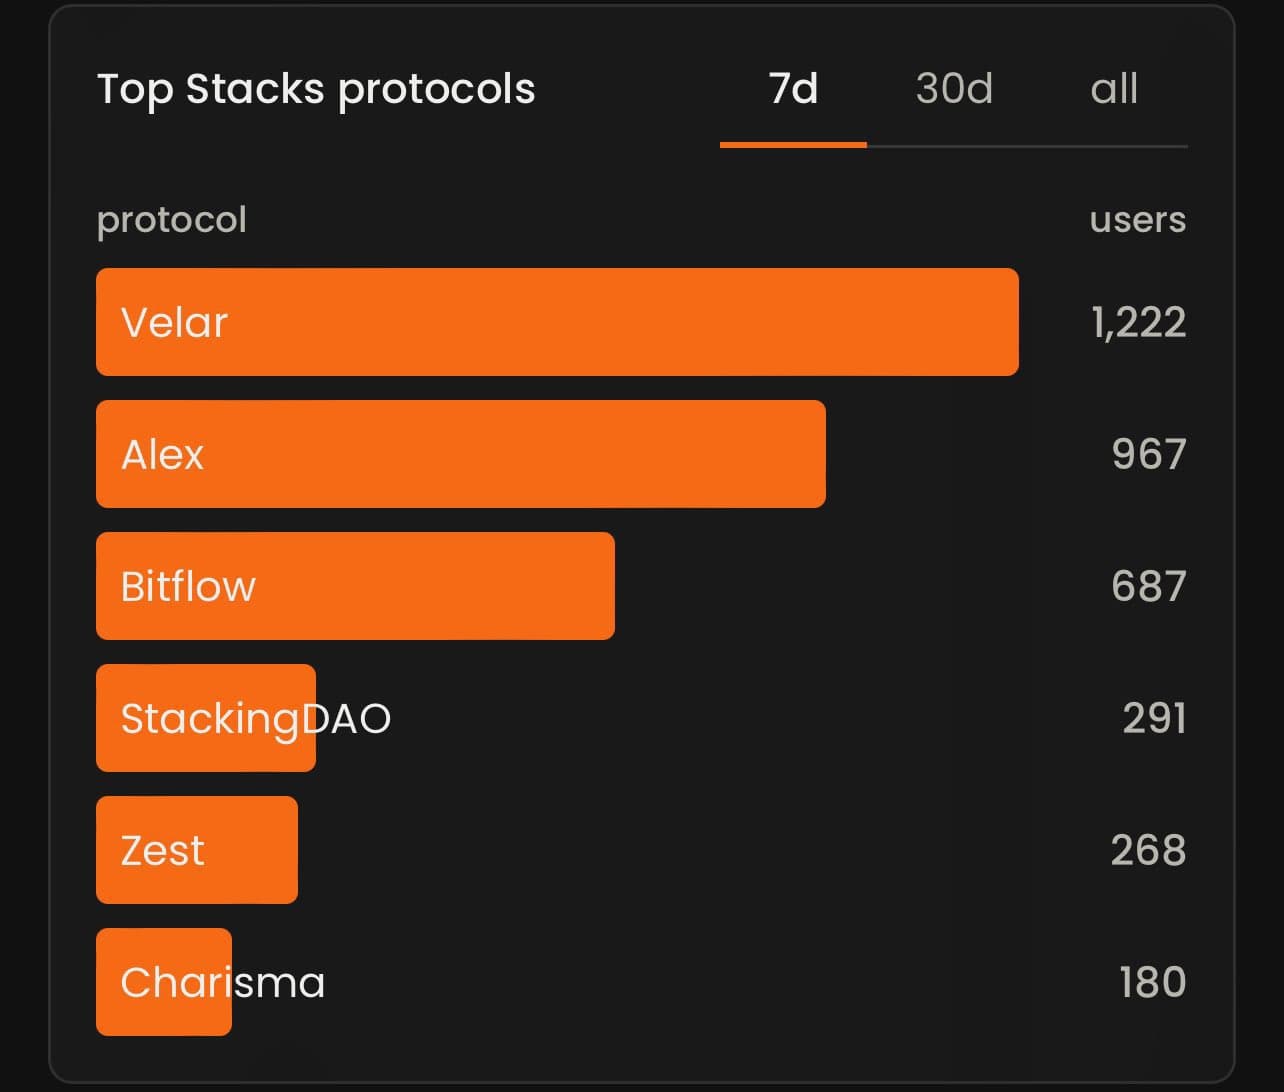1284x1092 pixels.
Task: Sort by the protocol column header
Action: (x=171, y=220)
